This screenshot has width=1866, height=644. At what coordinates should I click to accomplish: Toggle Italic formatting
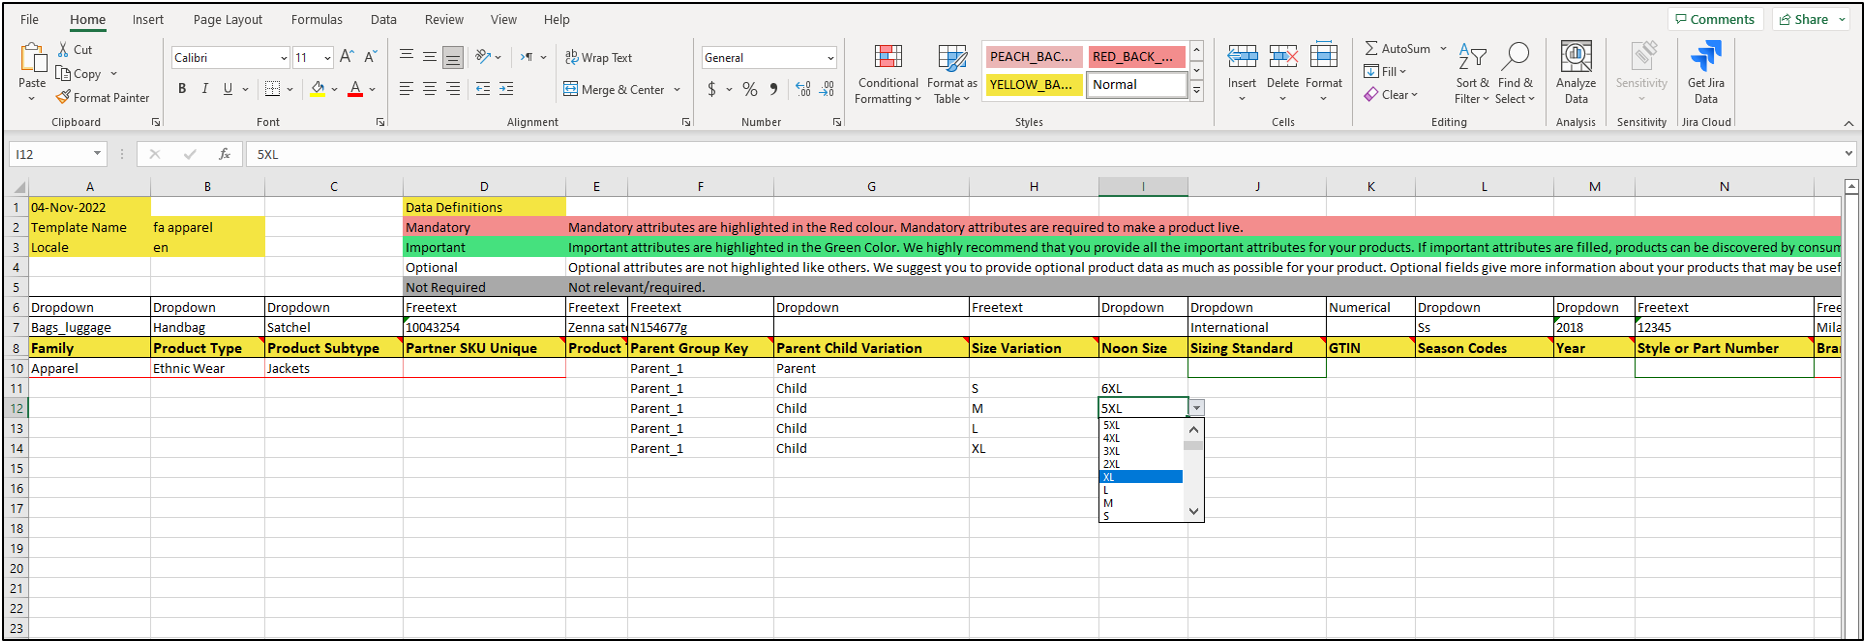(x=205, y=89)
